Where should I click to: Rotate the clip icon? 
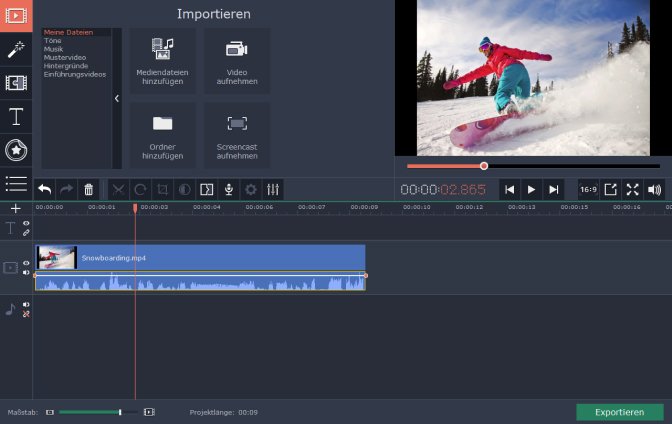pos(140,189)
